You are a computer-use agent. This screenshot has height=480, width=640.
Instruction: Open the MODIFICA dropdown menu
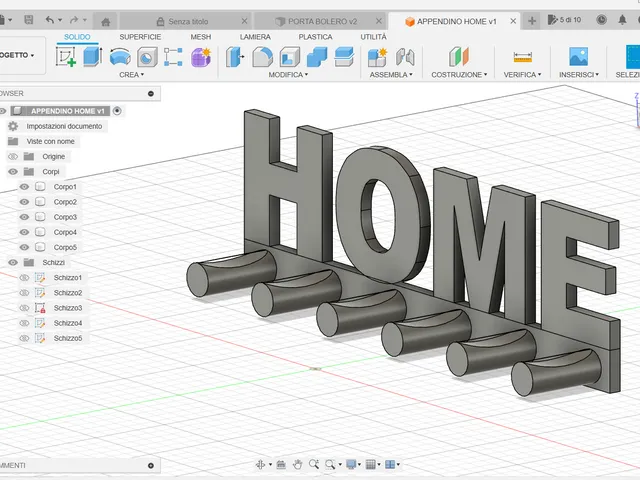click(x=288, y=75)
